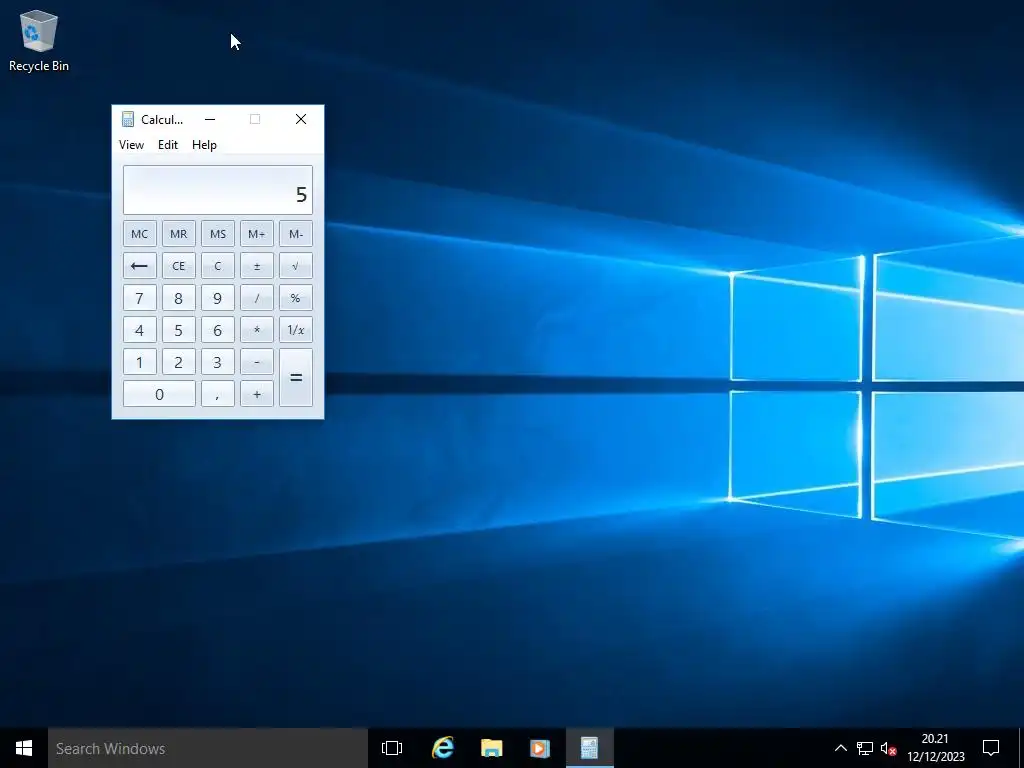This screenshot has width=1024, height=768.
Task: Click the C clear key
Action: [218, 266]
